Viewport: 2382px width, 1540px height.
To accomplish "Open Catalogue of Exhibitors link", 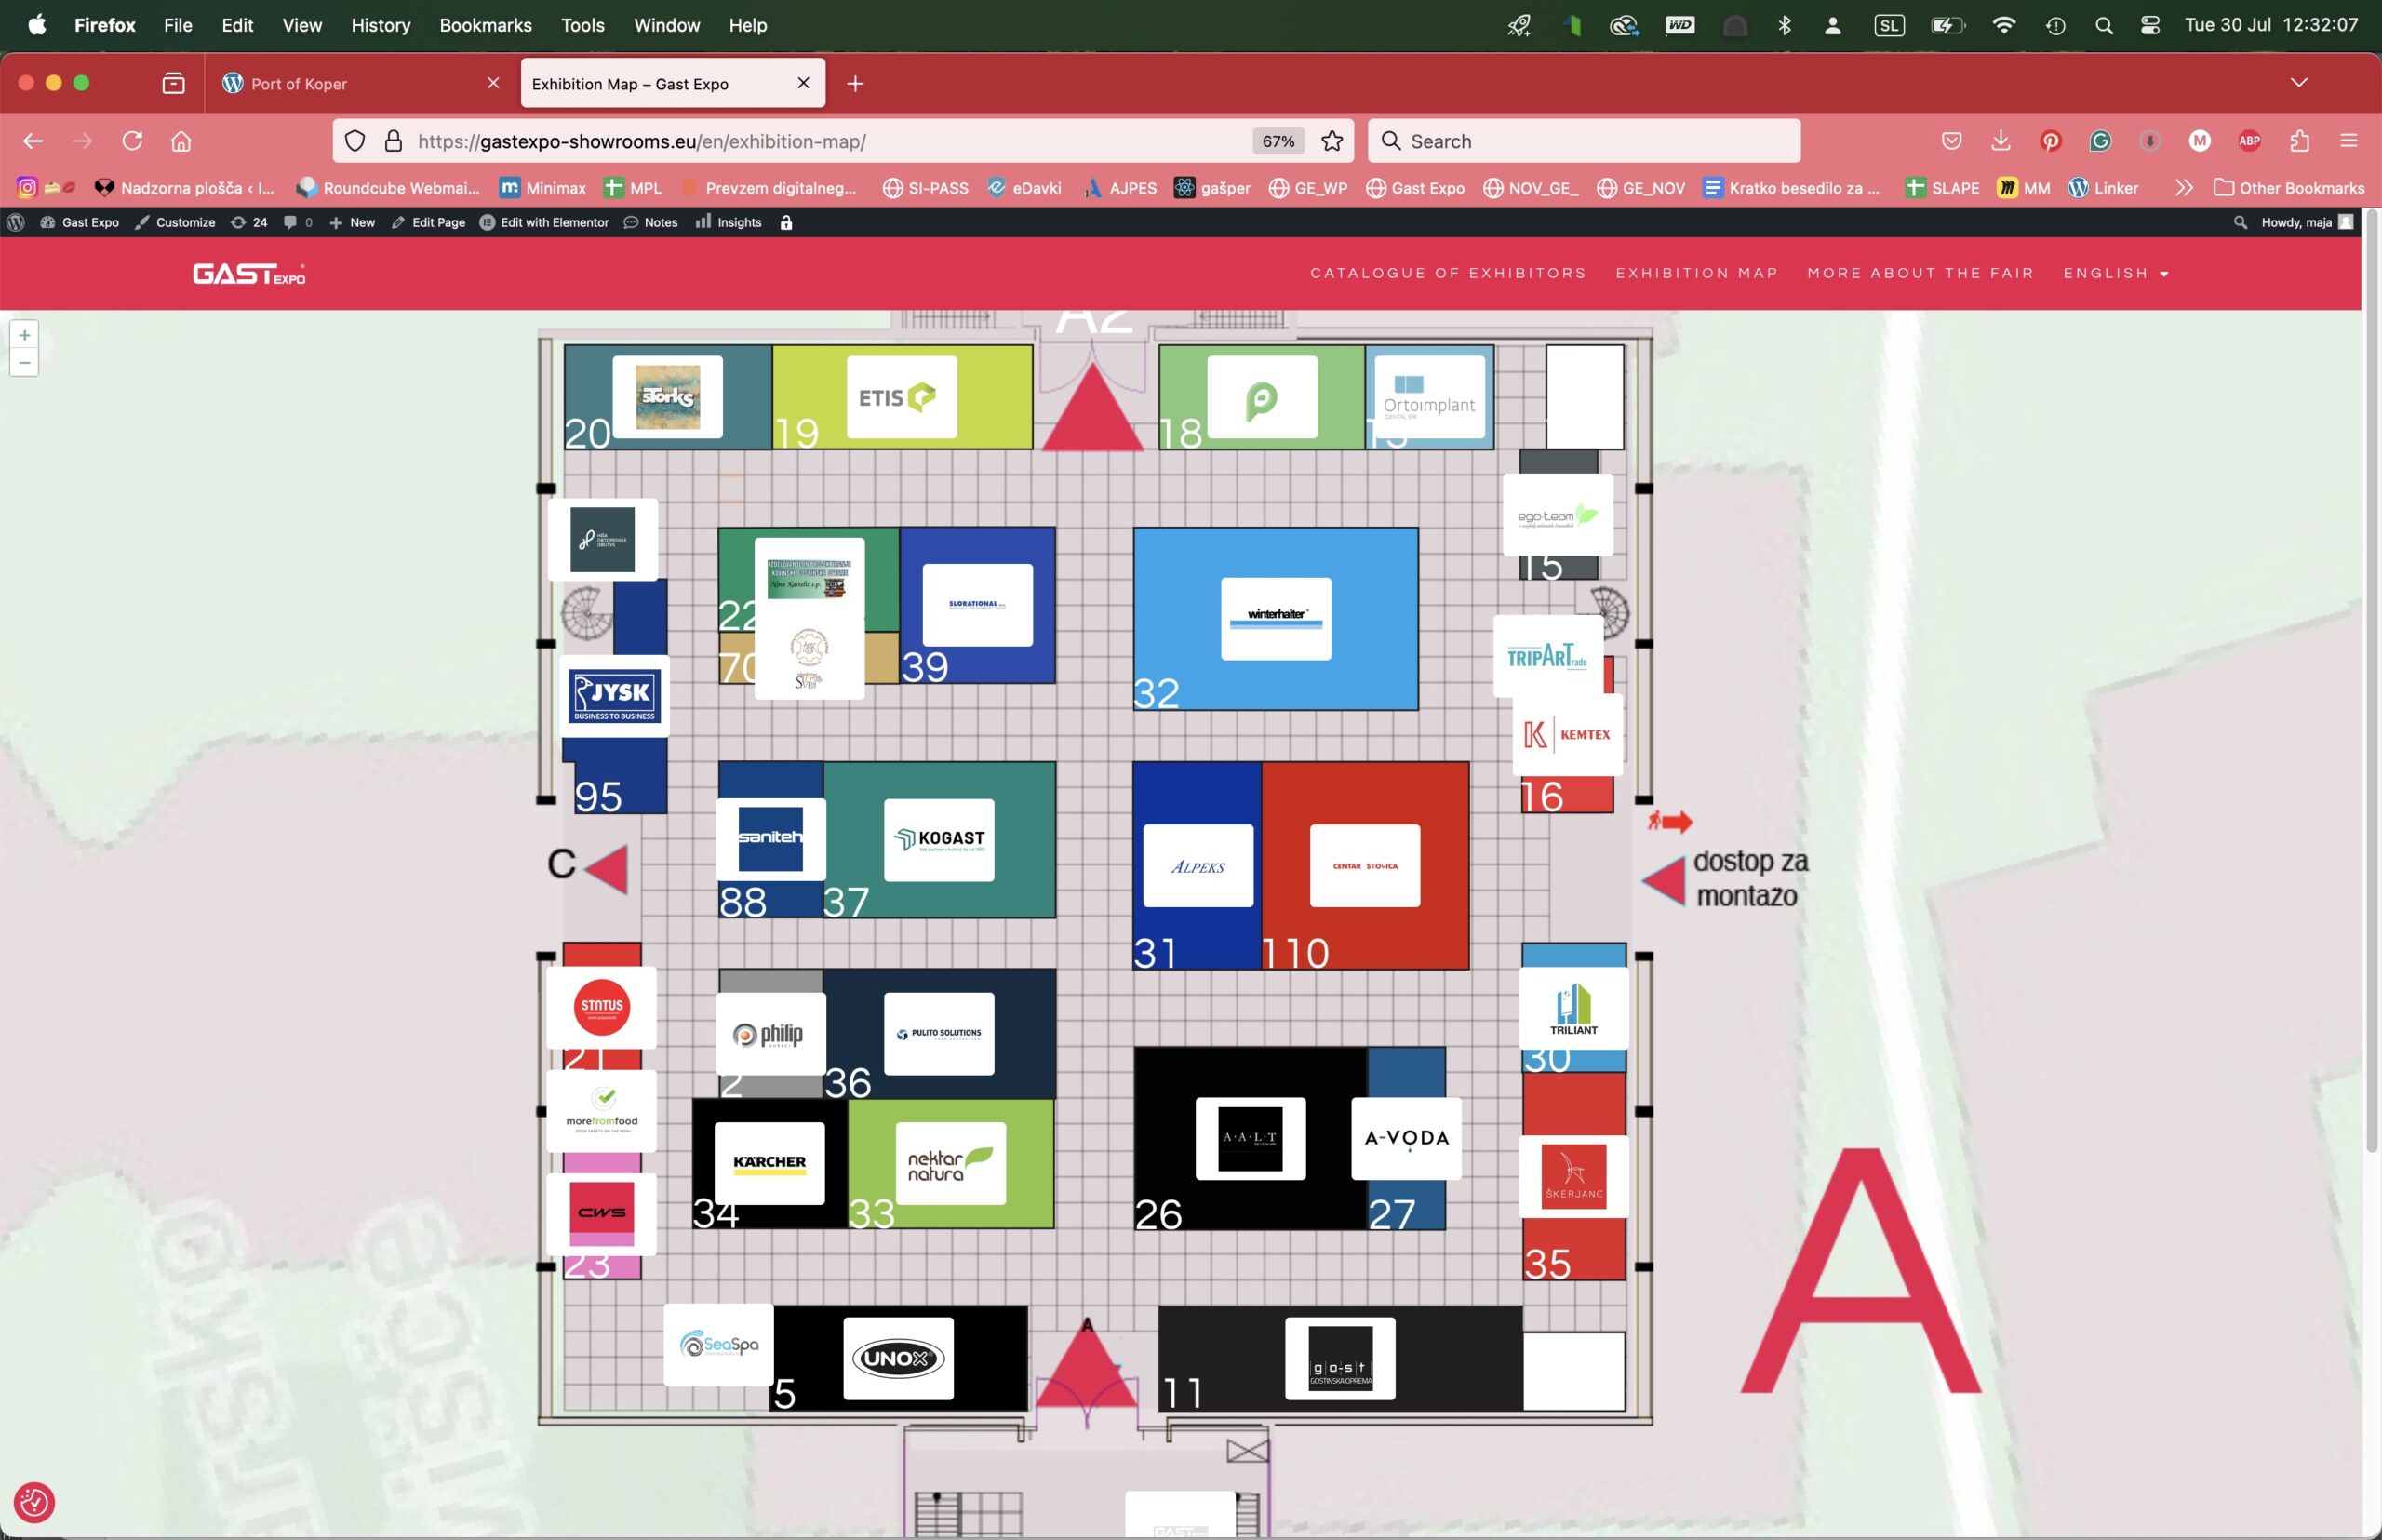I will 1448,273.
